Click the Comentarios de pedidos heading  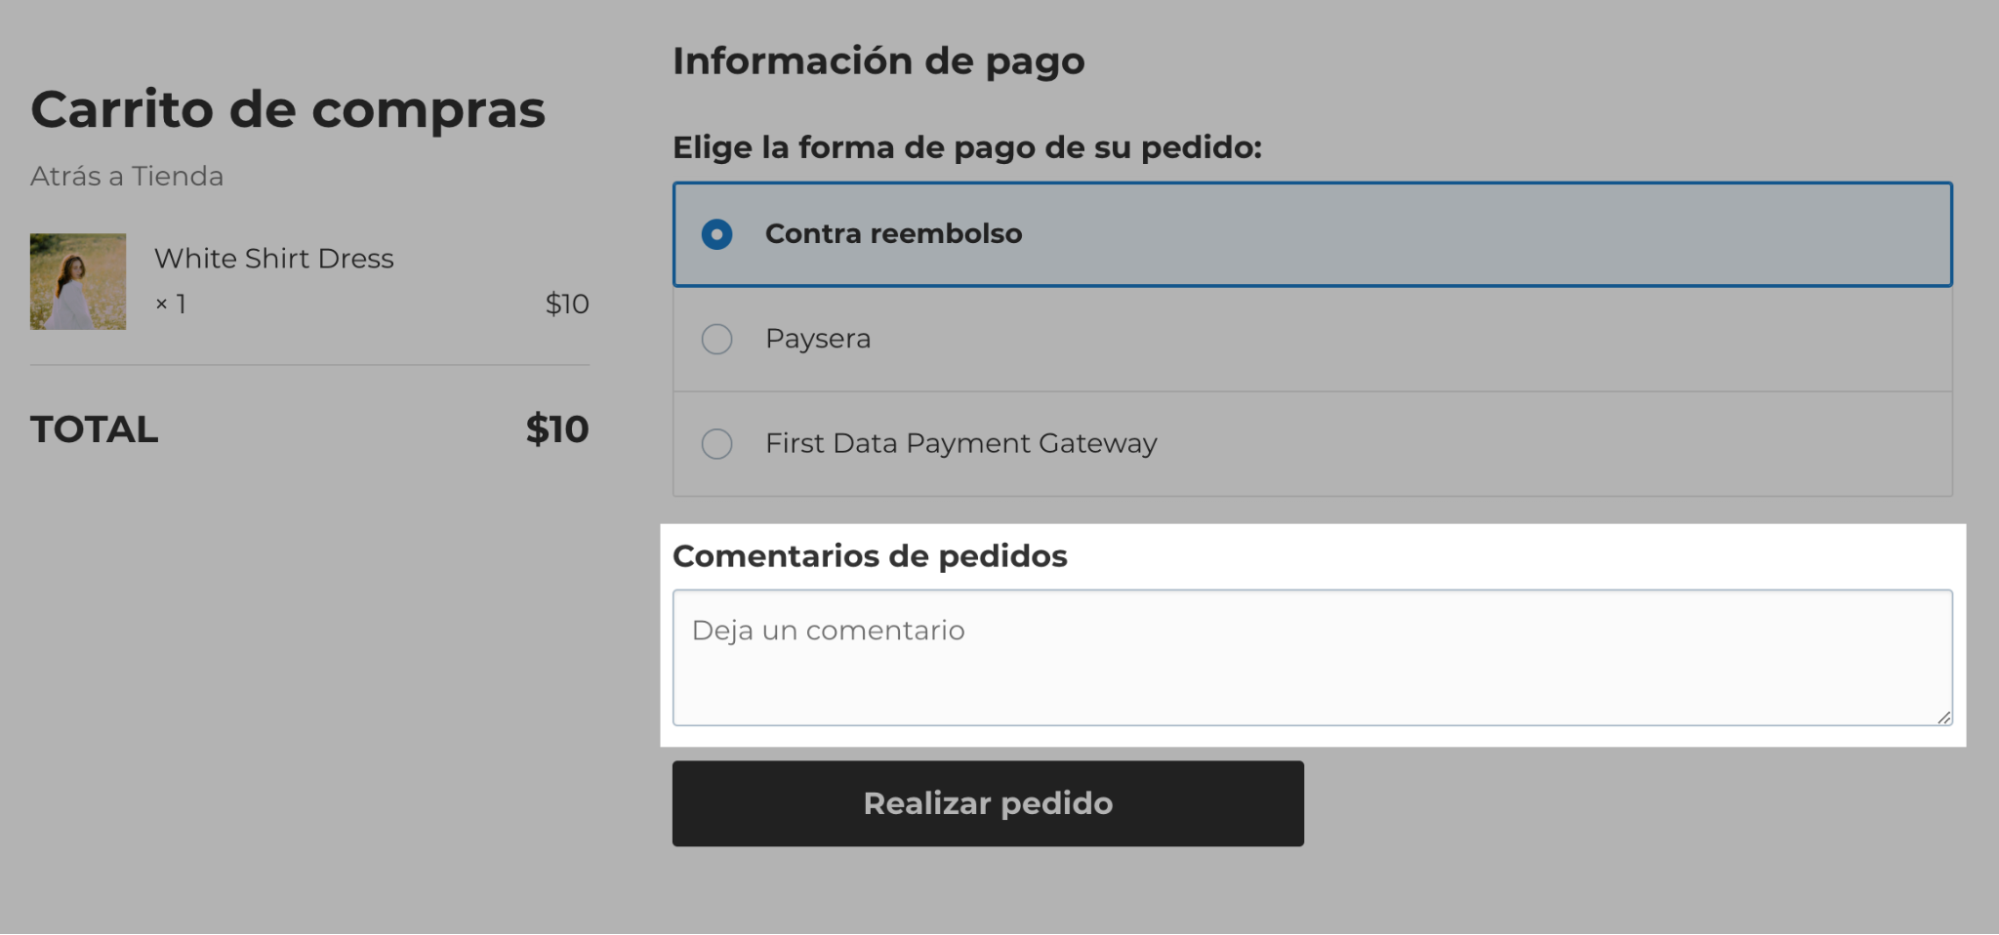(x=870, y=556)
